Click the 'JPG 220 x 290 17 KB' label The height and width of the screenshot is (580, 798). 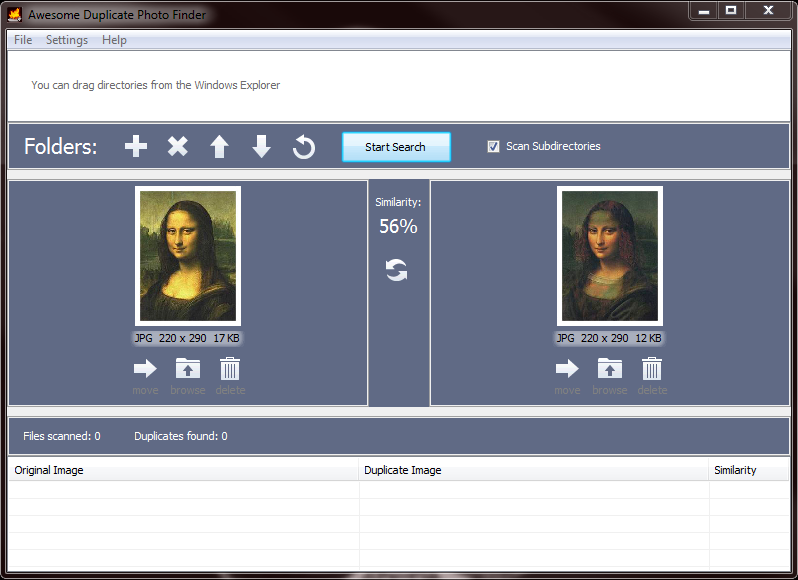(x=187, y=338)
